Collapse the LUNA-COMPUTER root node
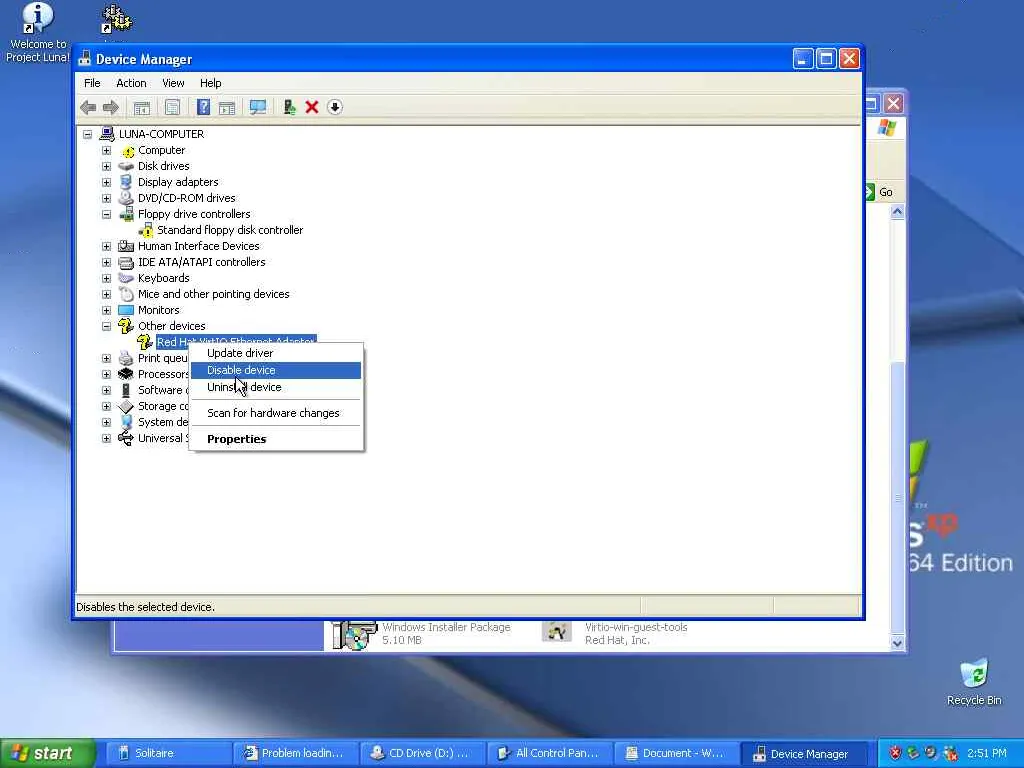The width and height of the screenshot is (1024, 768). point(88,134)
